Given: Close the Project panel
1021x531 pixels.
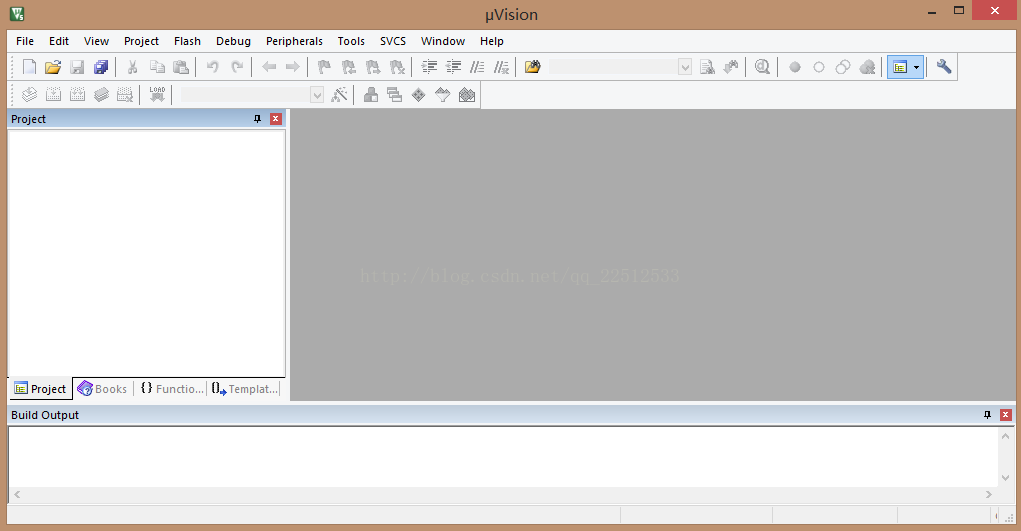Looking at the screenshot, I should tap(275, 119).
